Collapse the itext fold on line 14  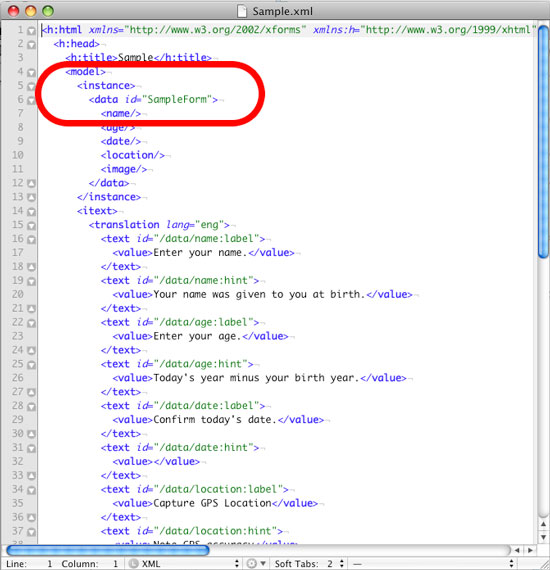click(32, 212)
